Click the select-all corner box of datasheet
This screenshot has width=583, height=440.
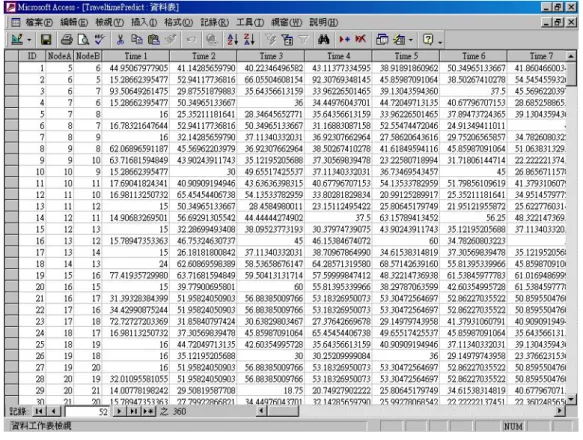[x=12, y=56]
